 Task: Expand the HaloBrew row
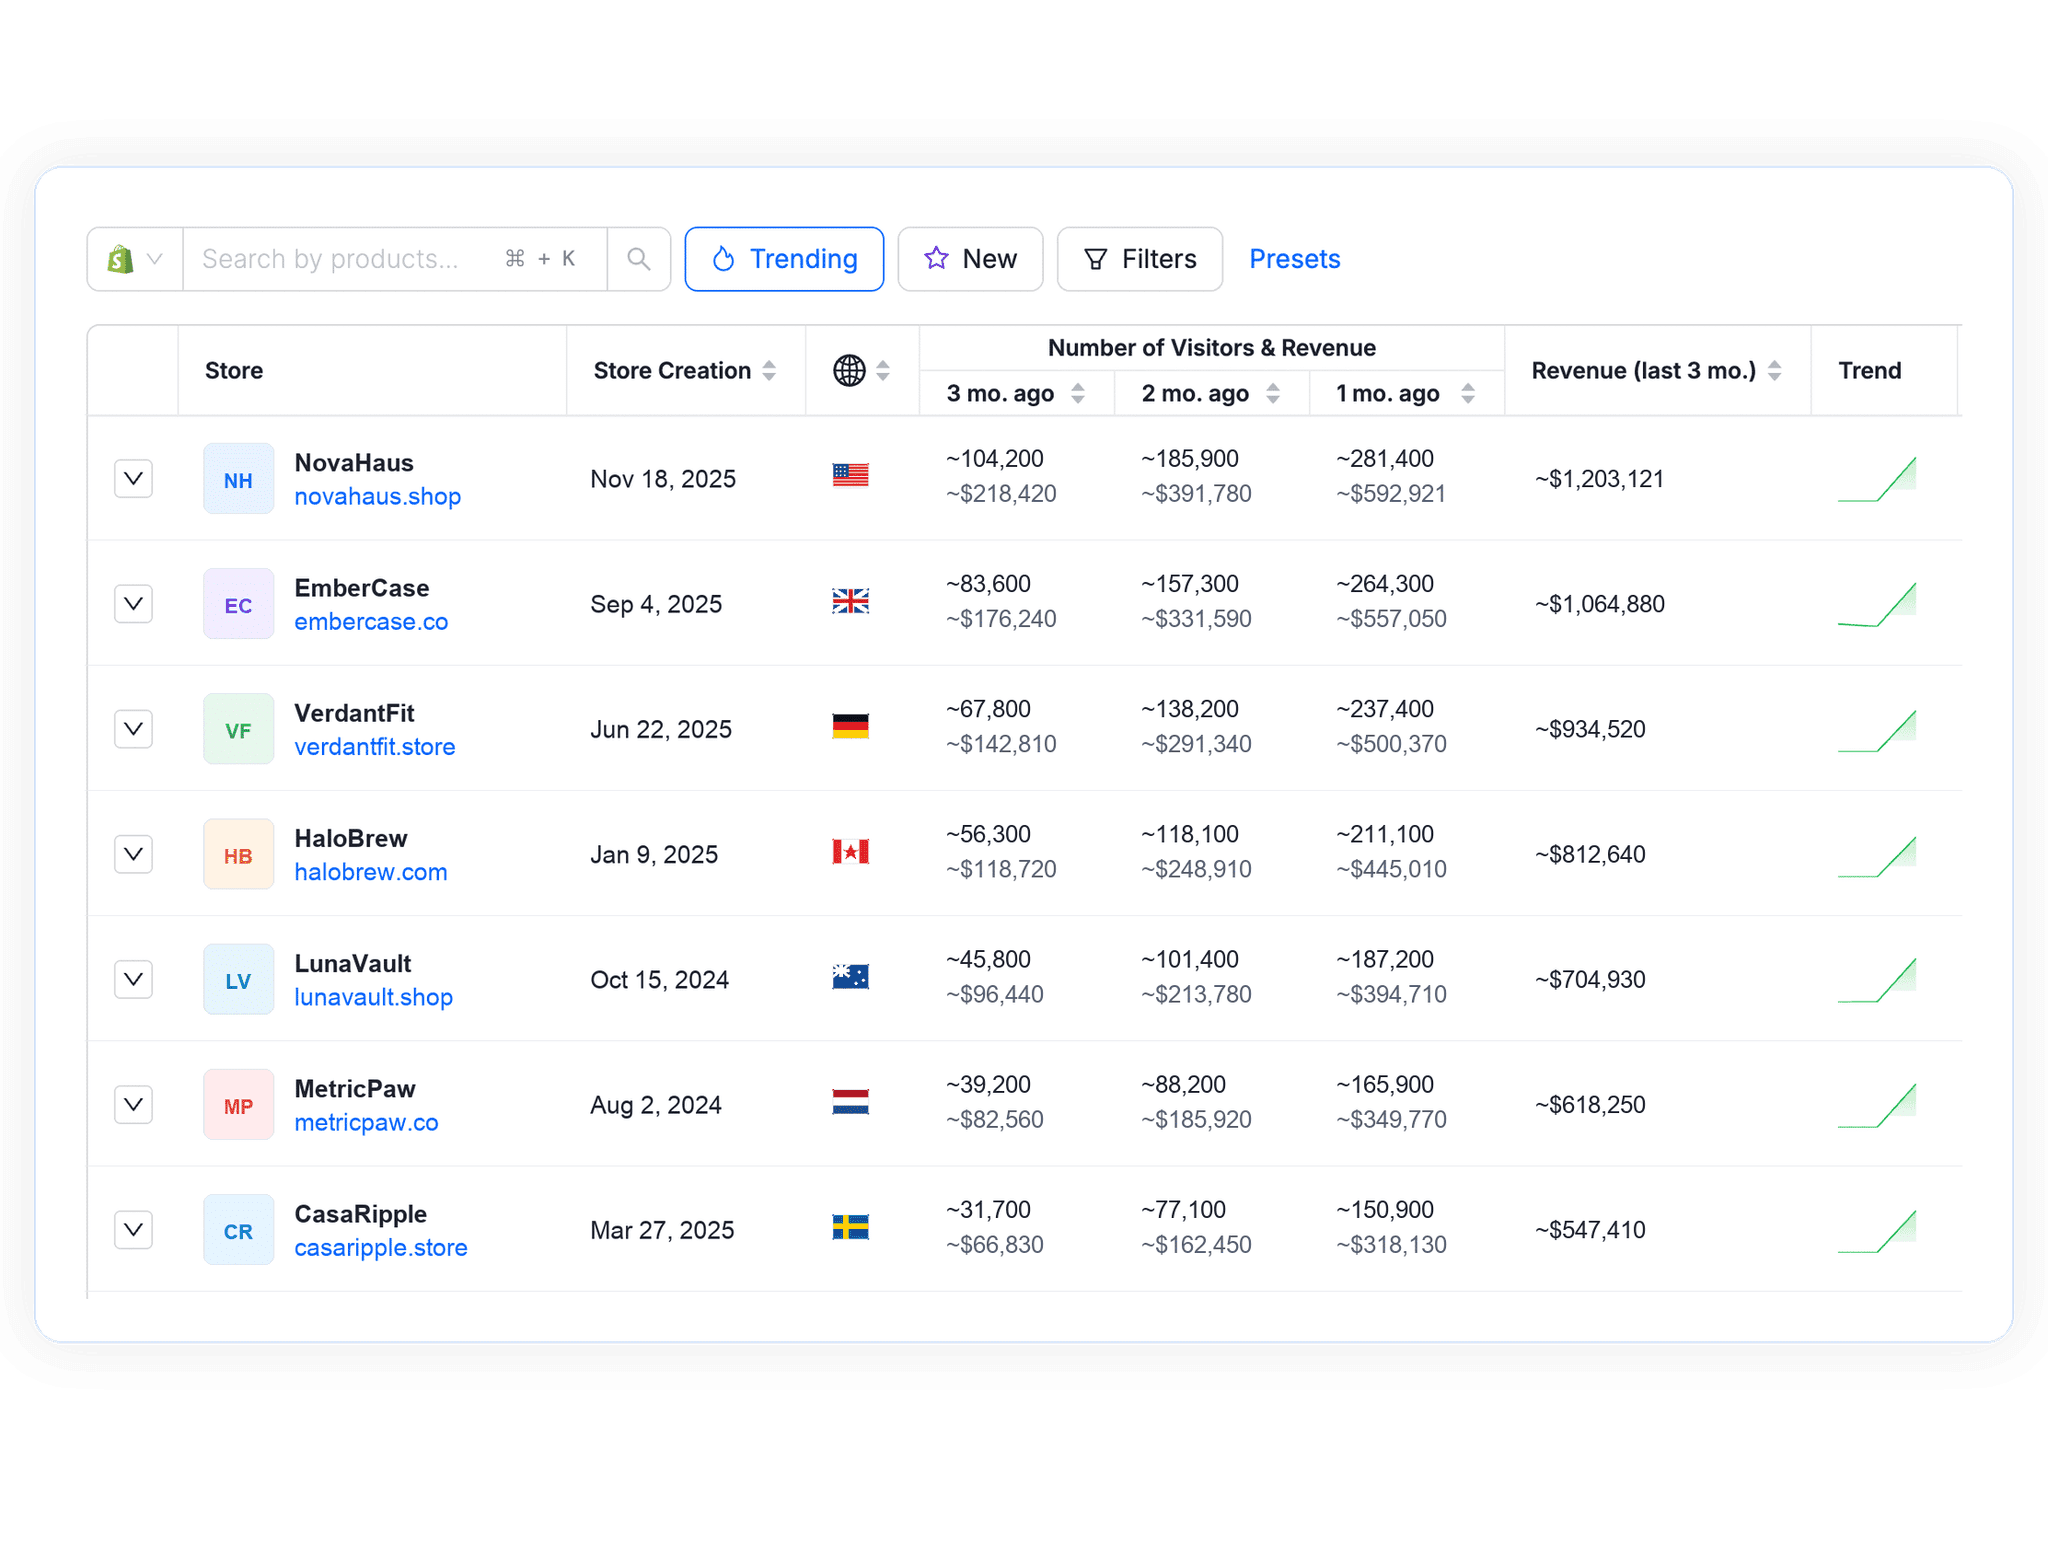click(133, 854)
